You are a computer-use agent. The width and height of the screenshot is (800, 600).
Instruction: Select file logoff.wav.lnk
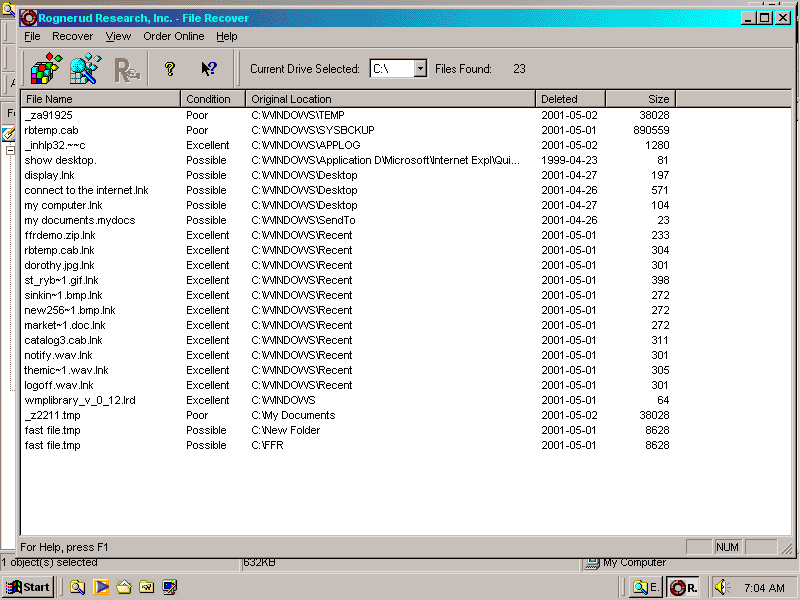coord(59,385)
